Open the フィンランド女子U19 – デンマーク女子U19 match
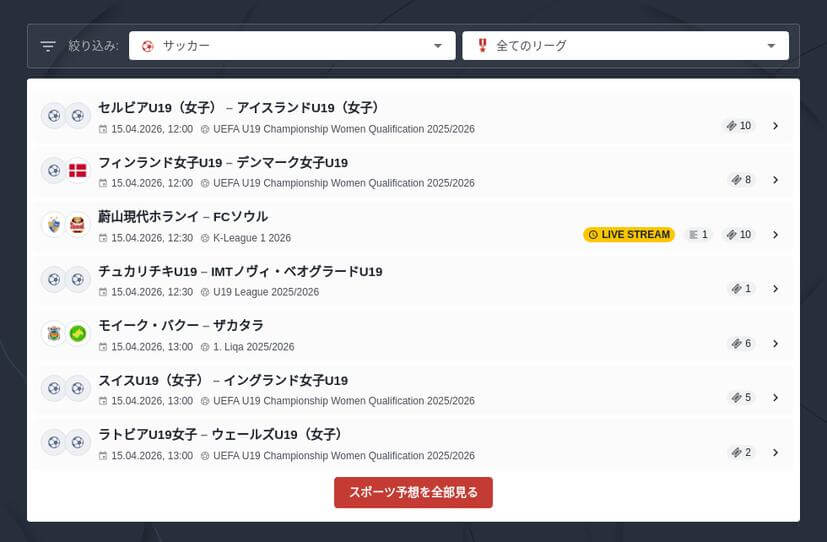Screen dimensions: 827x542 point(223,163)
